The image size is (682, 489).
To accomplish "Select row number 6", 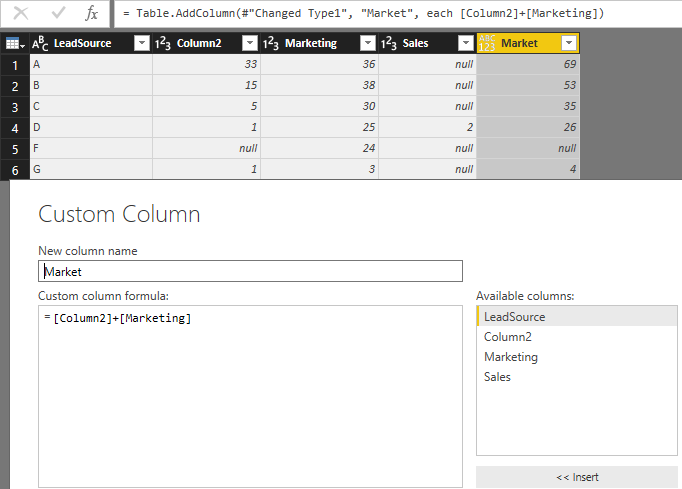I will (x=15, y=170).
